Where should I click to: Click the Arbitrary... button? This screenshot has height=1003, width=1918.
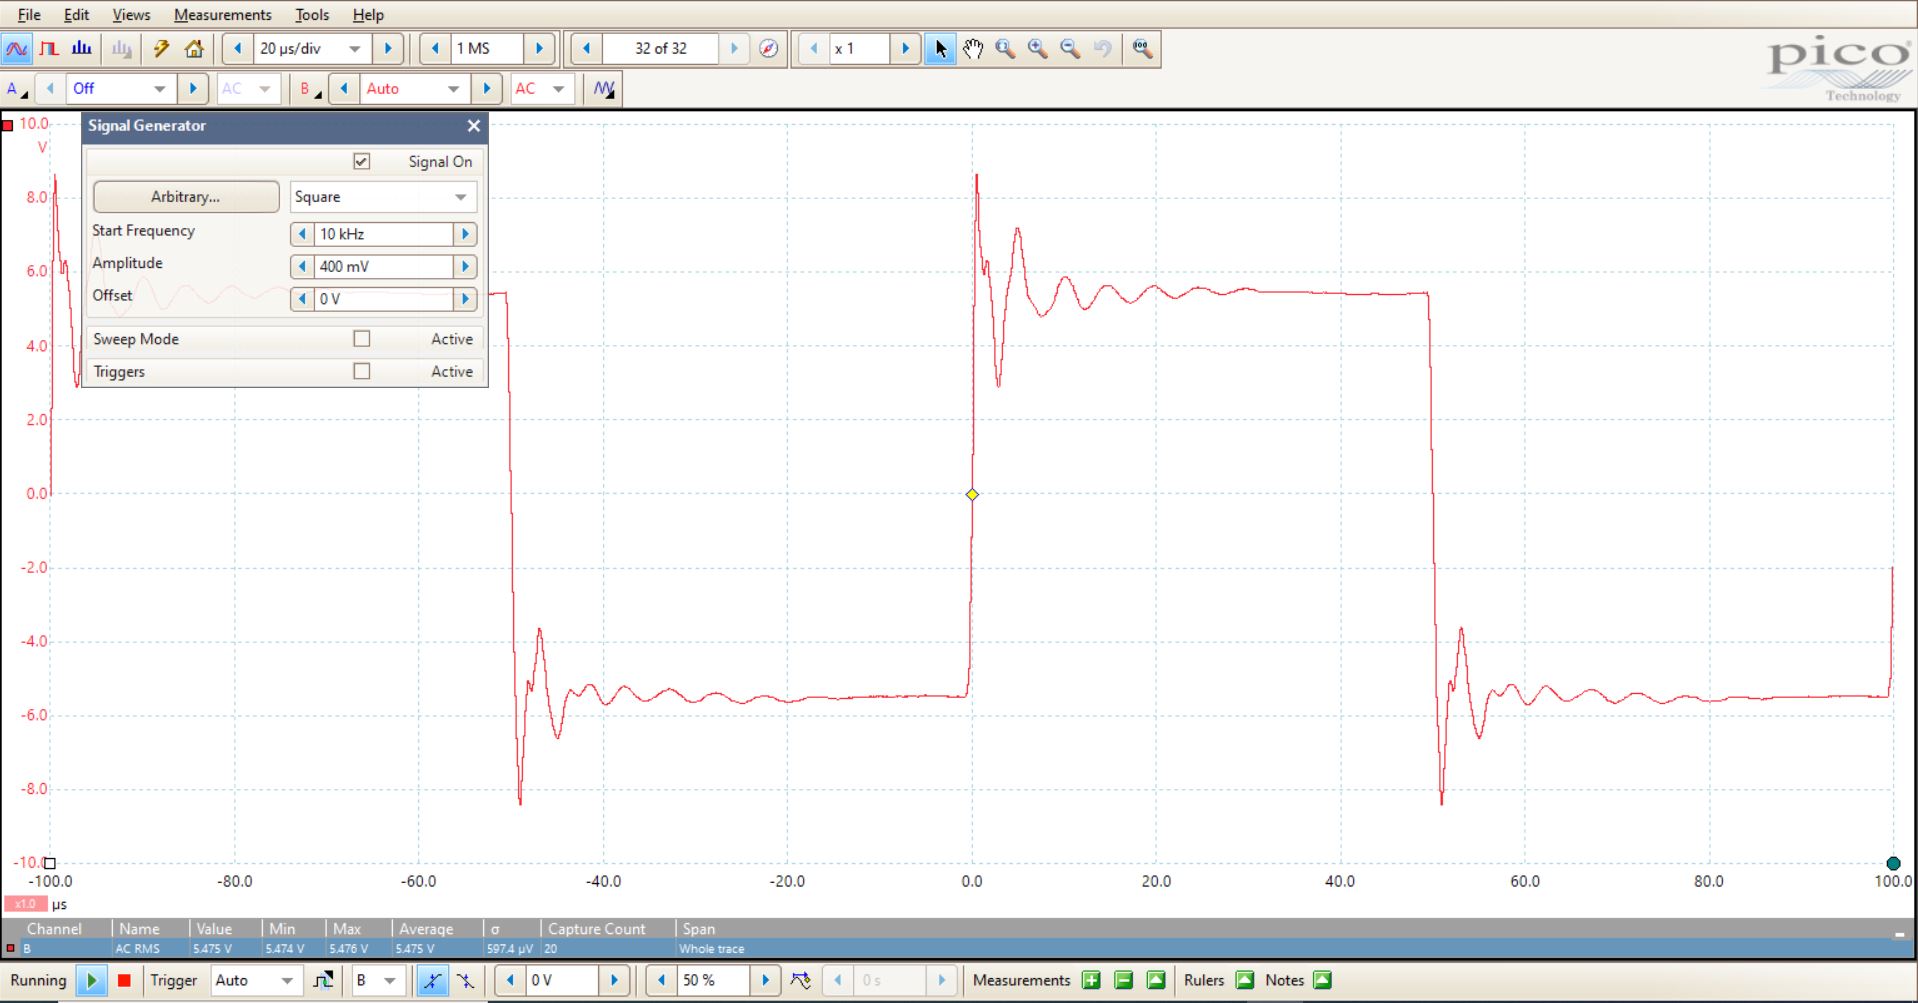pos(186,197)
